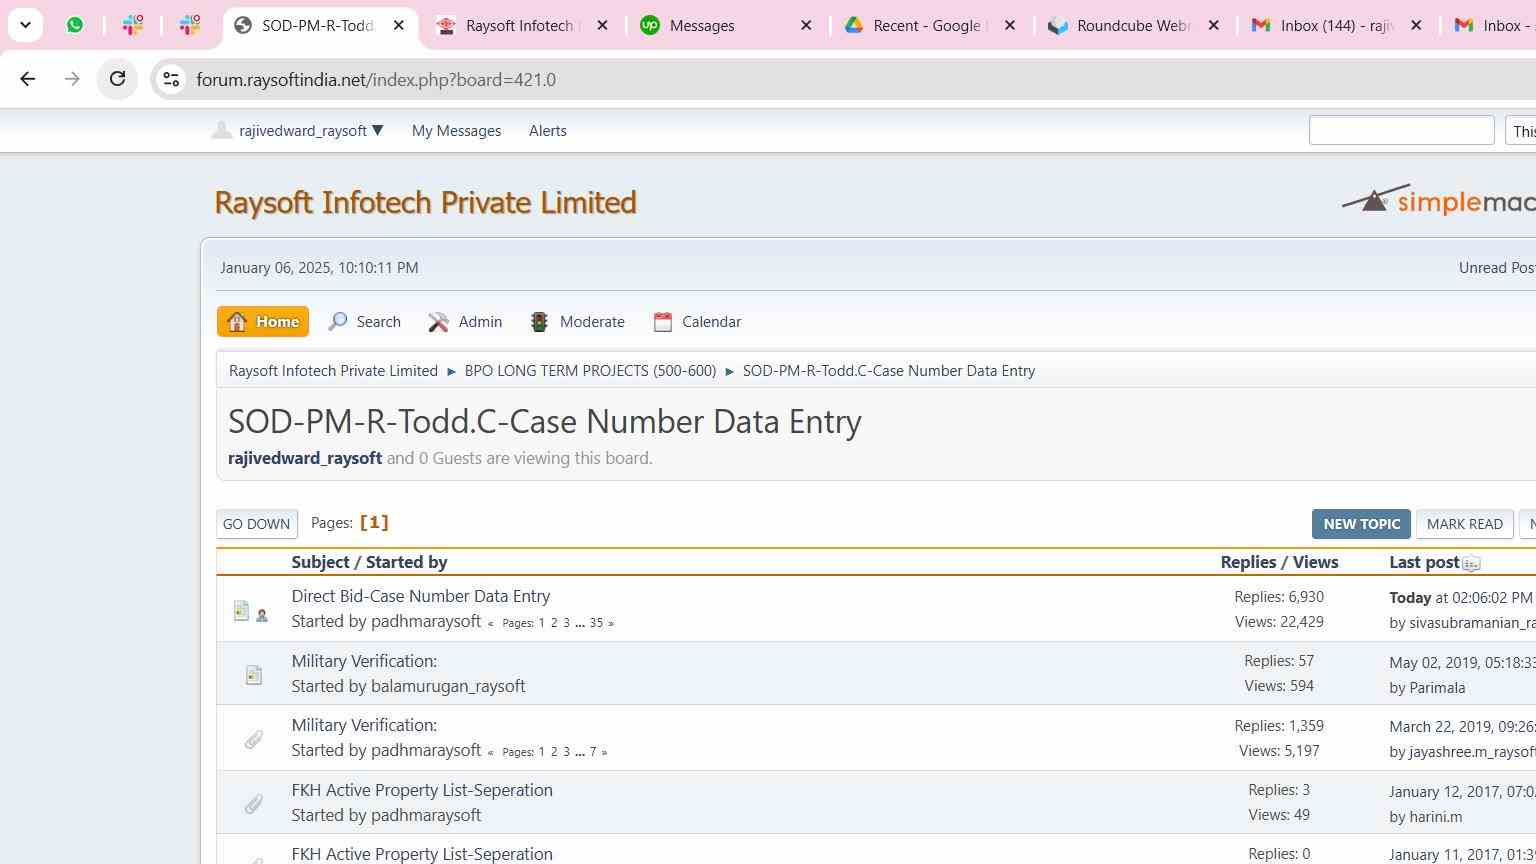Open the forum Search menu item
Viewport: 1536px width, 864px height.
coord(365,322)
